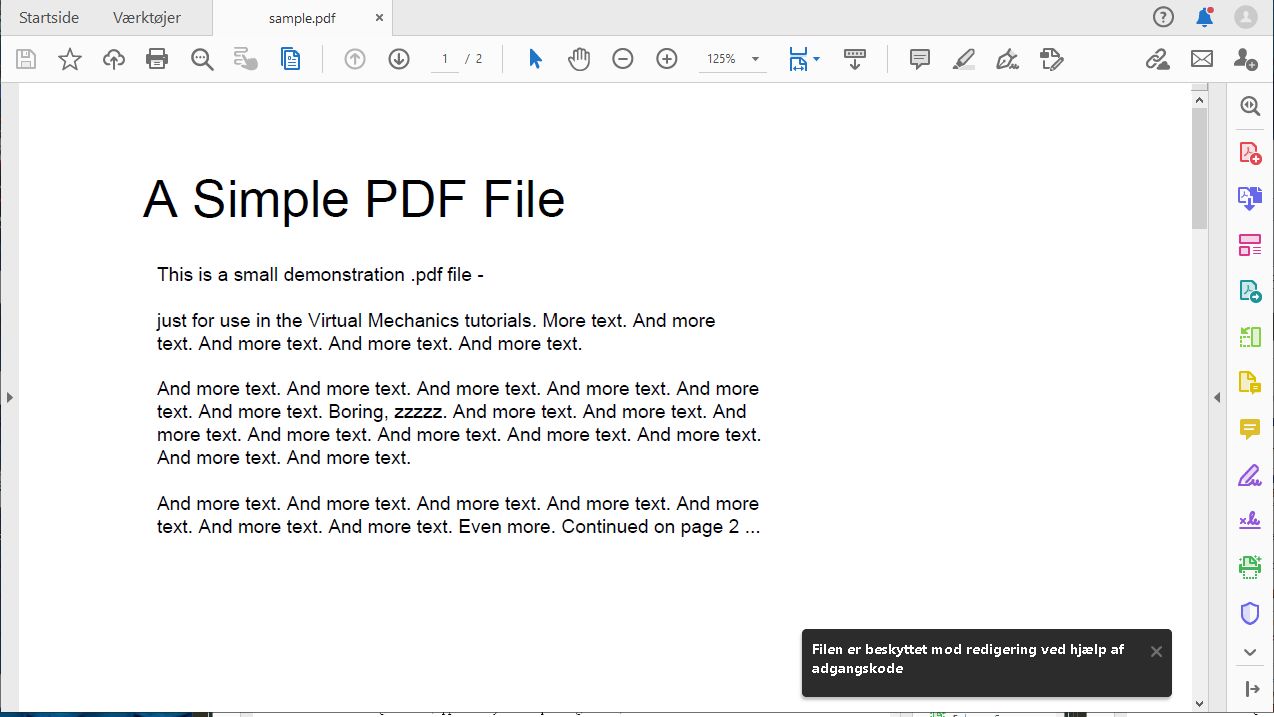The height and width of the screenshot is (717, 1274).
Task: Open the 125% zoom level dropdown
Action: coord(733,59)
